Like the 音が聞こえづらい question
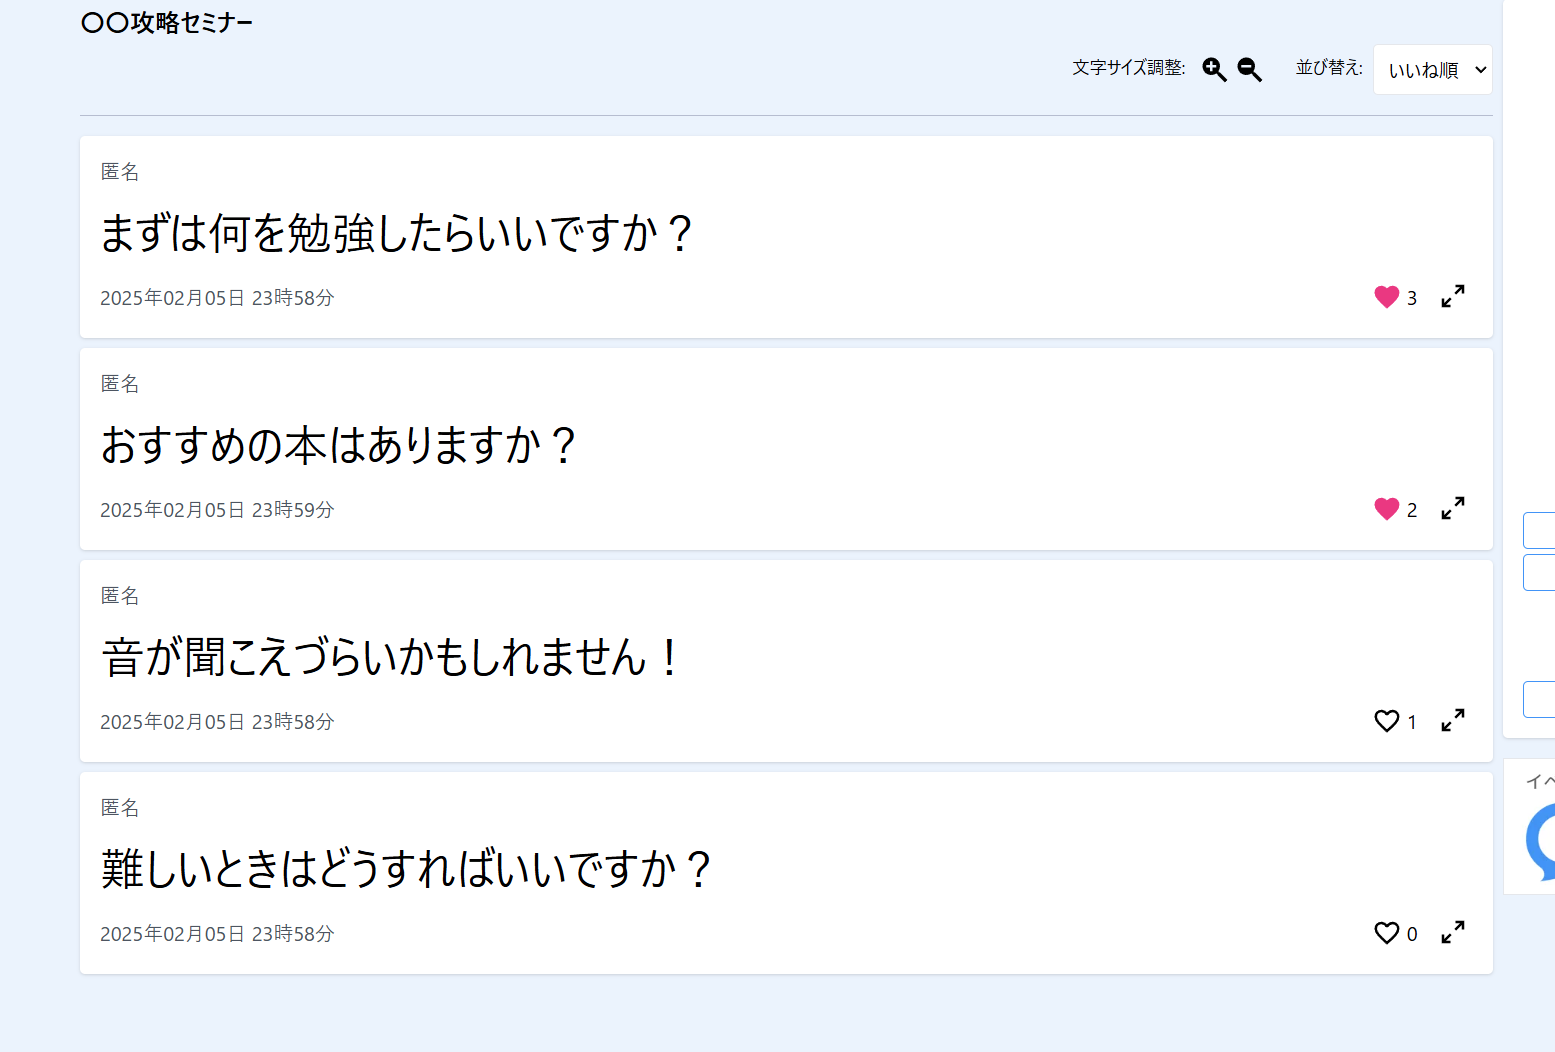Image resolution: width=1555 pixels, height=1052 pixels. pyautogui.click(x=1387, y=720)
